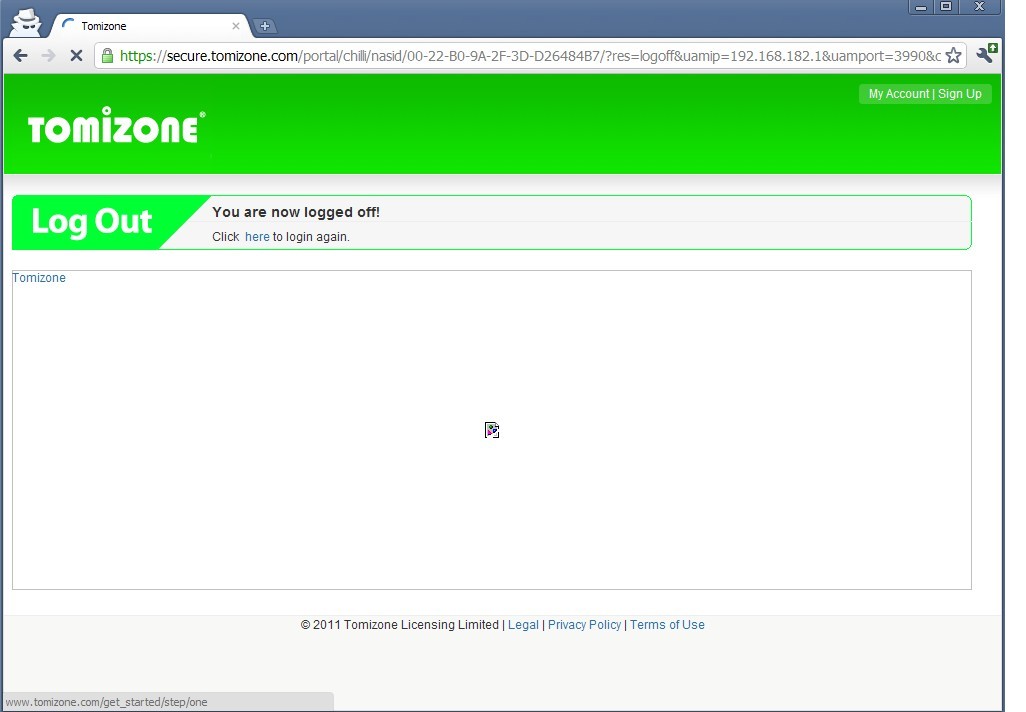Click the '© 2011 Tomizone Licensing Limited' text

(x=399, y=625)
